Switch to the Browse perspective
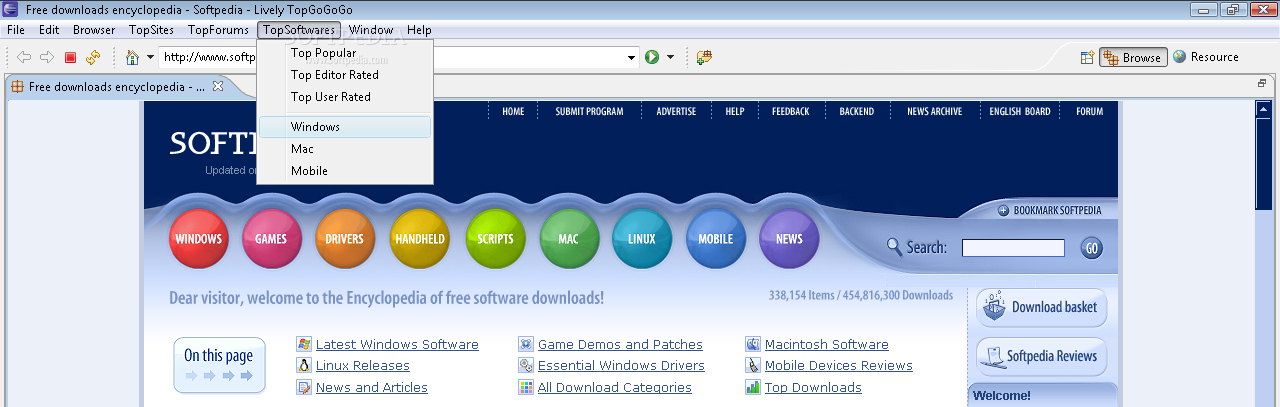 coord(1133,57)
